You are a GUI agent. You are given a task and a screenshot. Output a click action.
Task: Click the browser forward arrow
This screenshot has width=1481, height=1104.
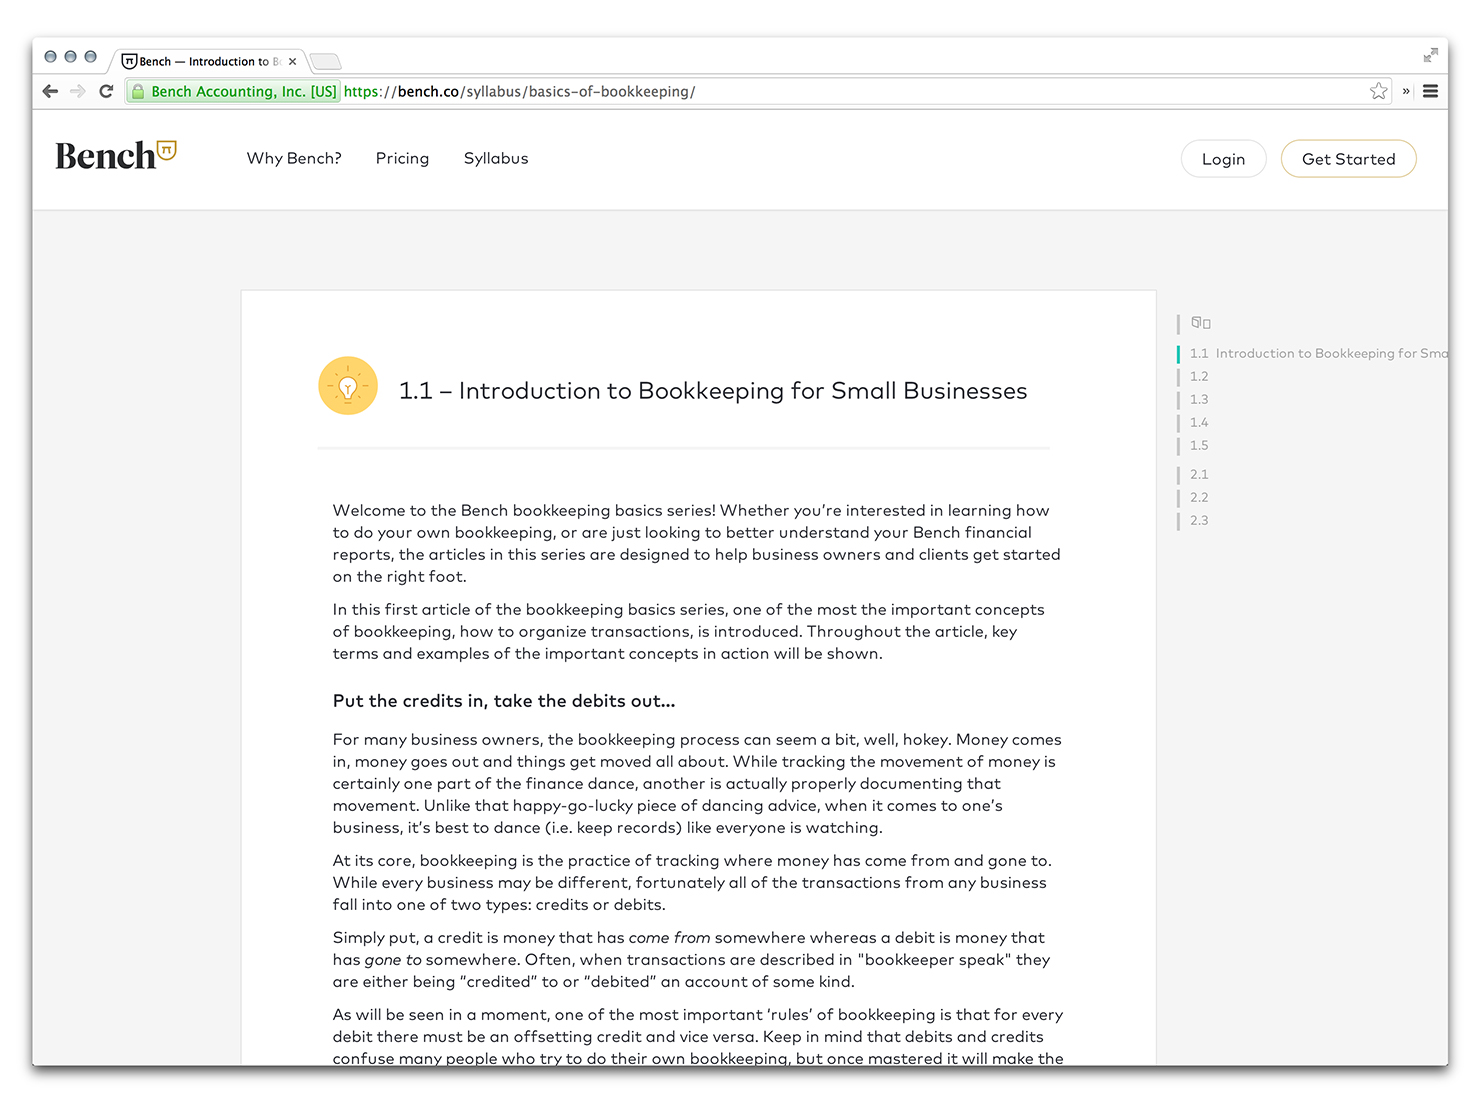point(78,91)
